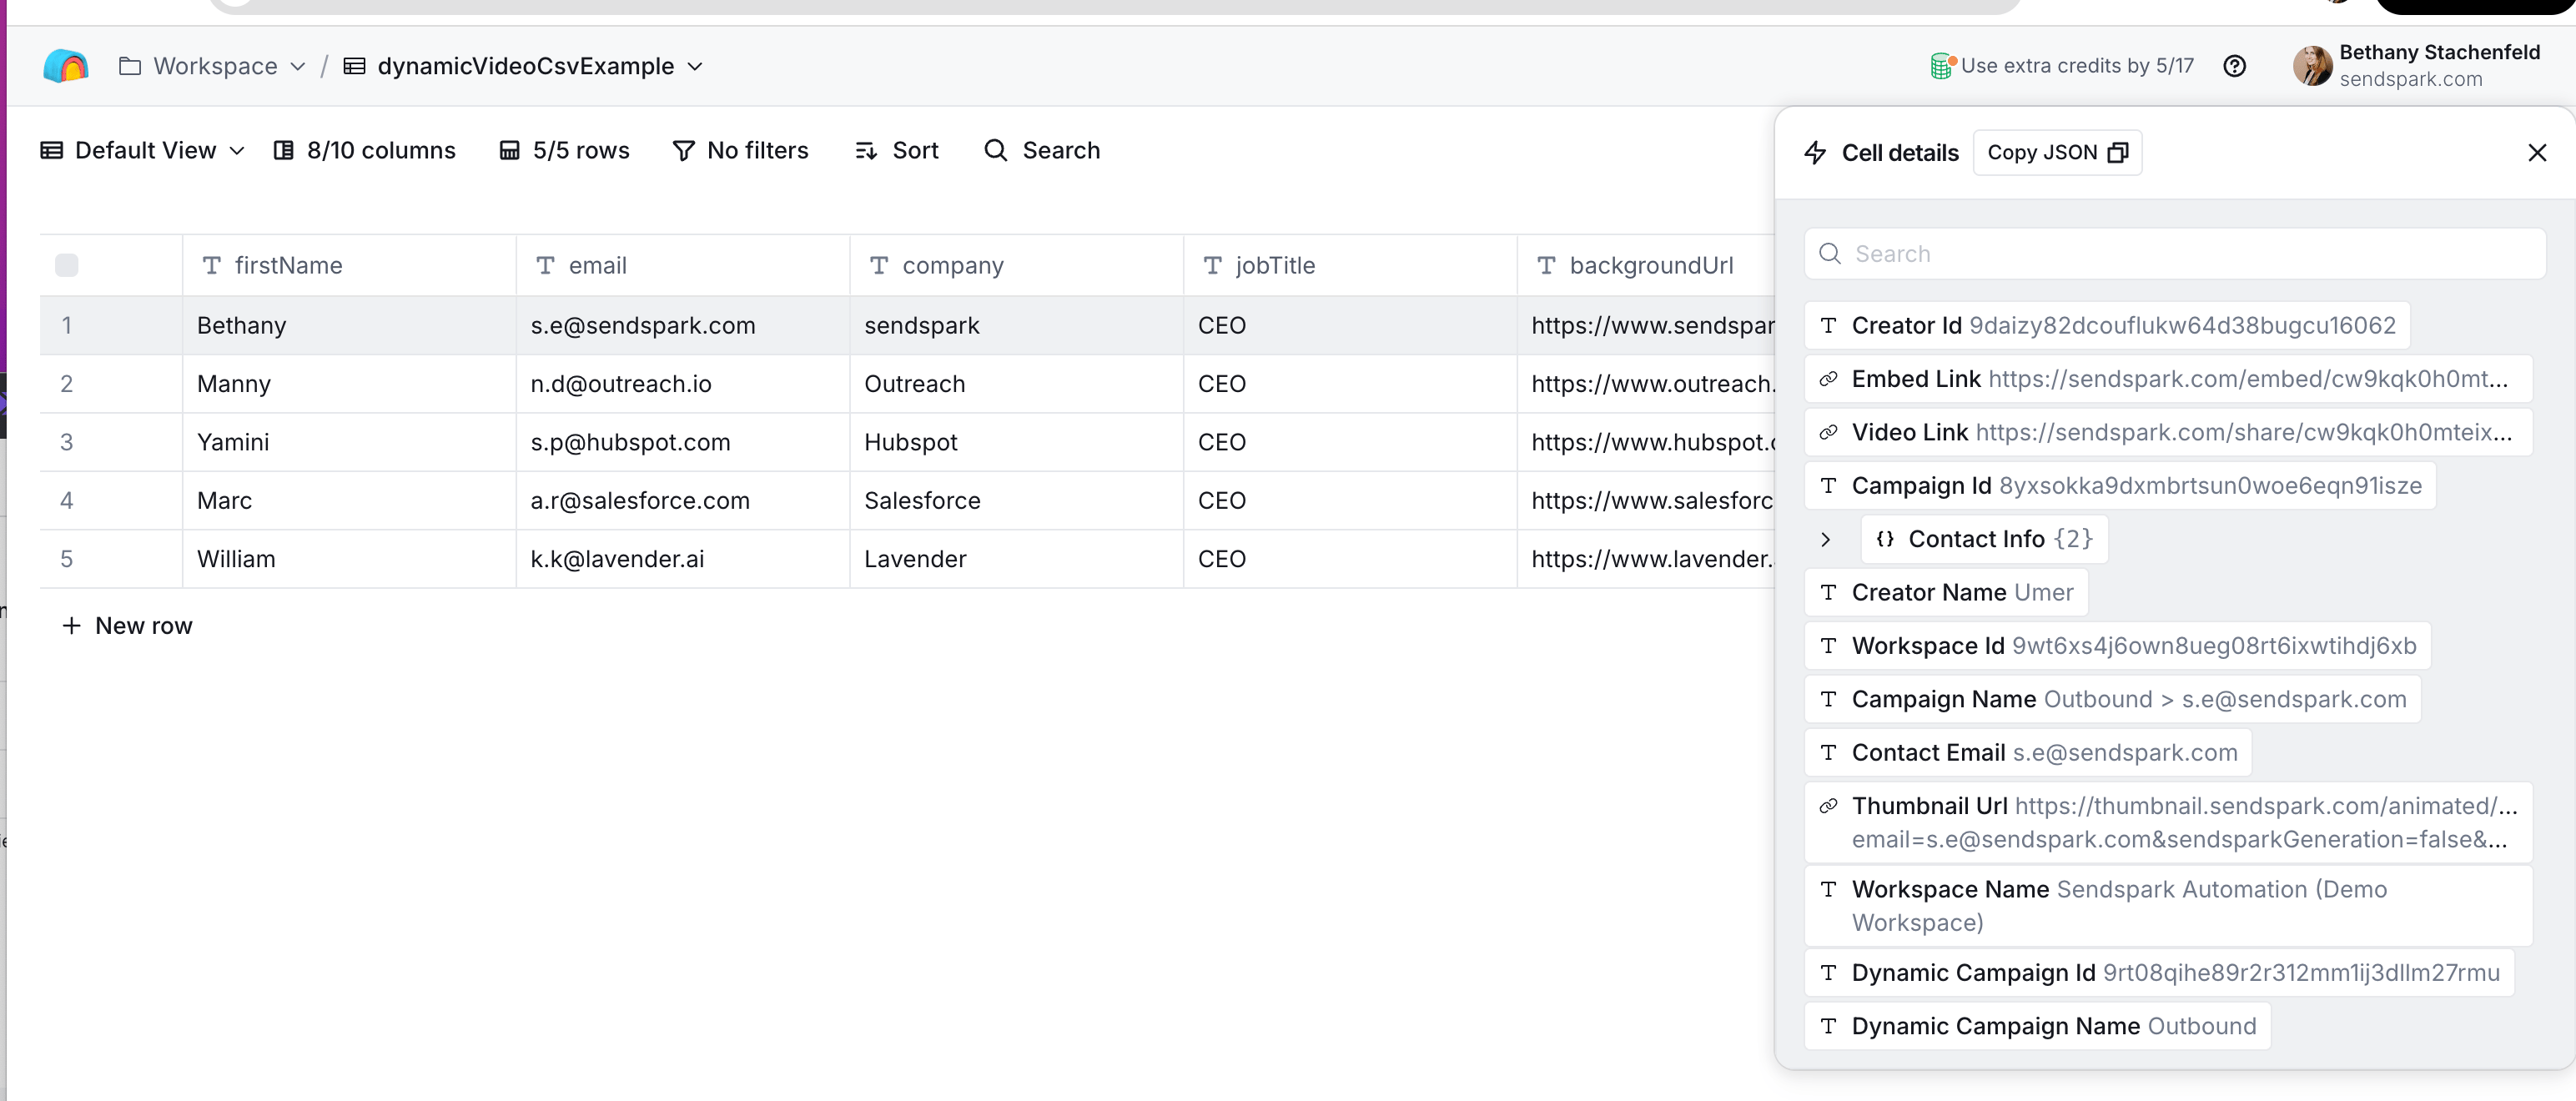Viewport: 2576px width, 1101px height.
Task: Click Bethany Stachenfeld's profile avatar
Action: coord(2312,66)
